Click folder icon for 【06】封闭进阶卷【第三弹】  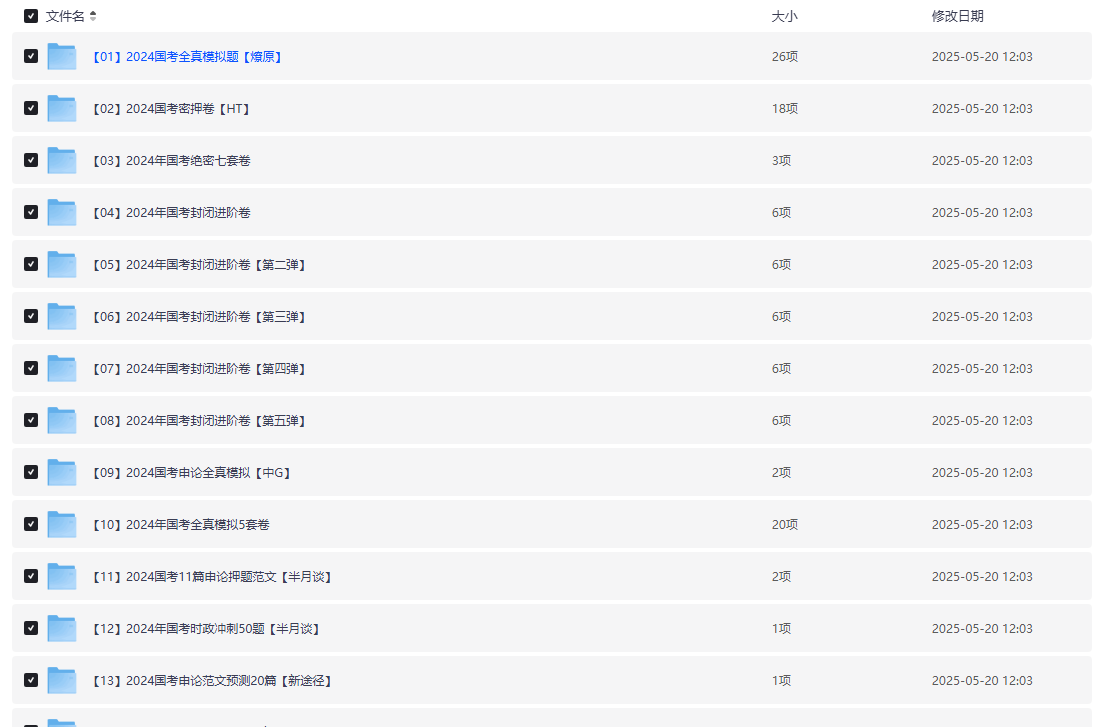tap(62, 317)
